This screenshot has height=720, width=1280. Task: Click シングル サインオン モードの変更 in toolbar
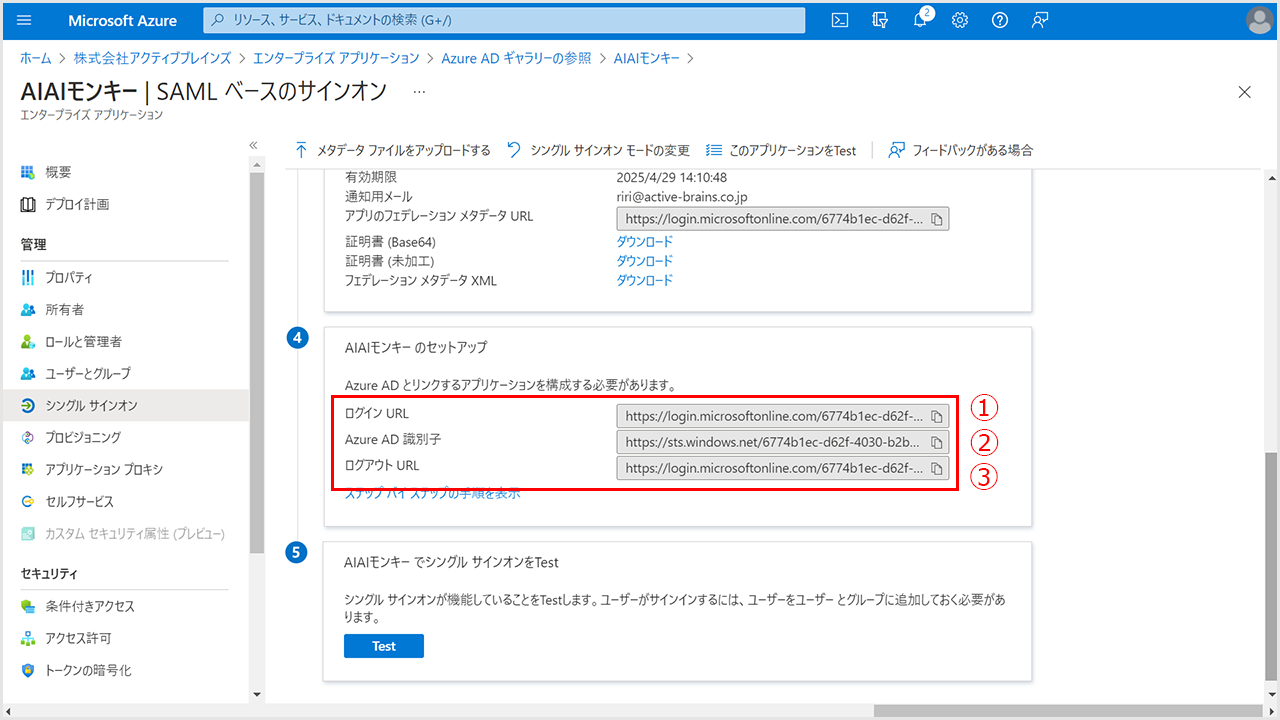tap(598, 150)
